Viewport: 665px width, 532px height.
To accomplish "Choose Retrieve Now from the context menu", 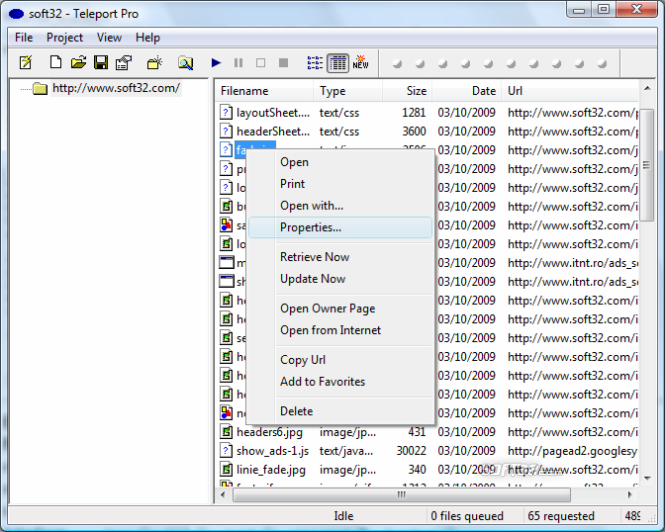I will tap(340, 257).
